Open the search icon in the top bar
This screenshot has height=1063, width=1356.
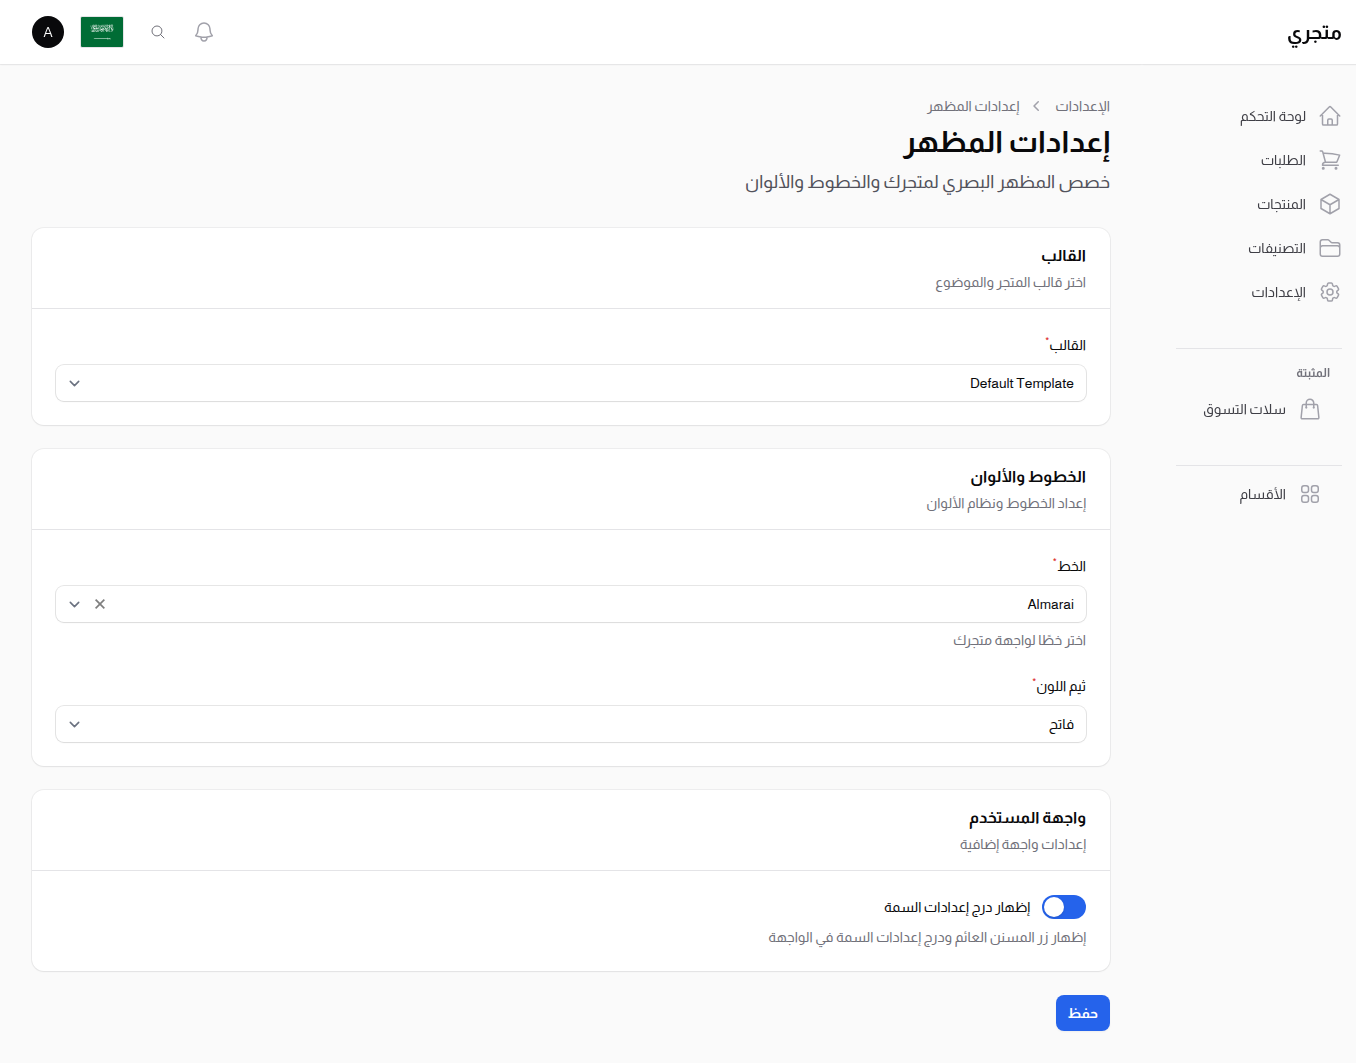point(157,31)
